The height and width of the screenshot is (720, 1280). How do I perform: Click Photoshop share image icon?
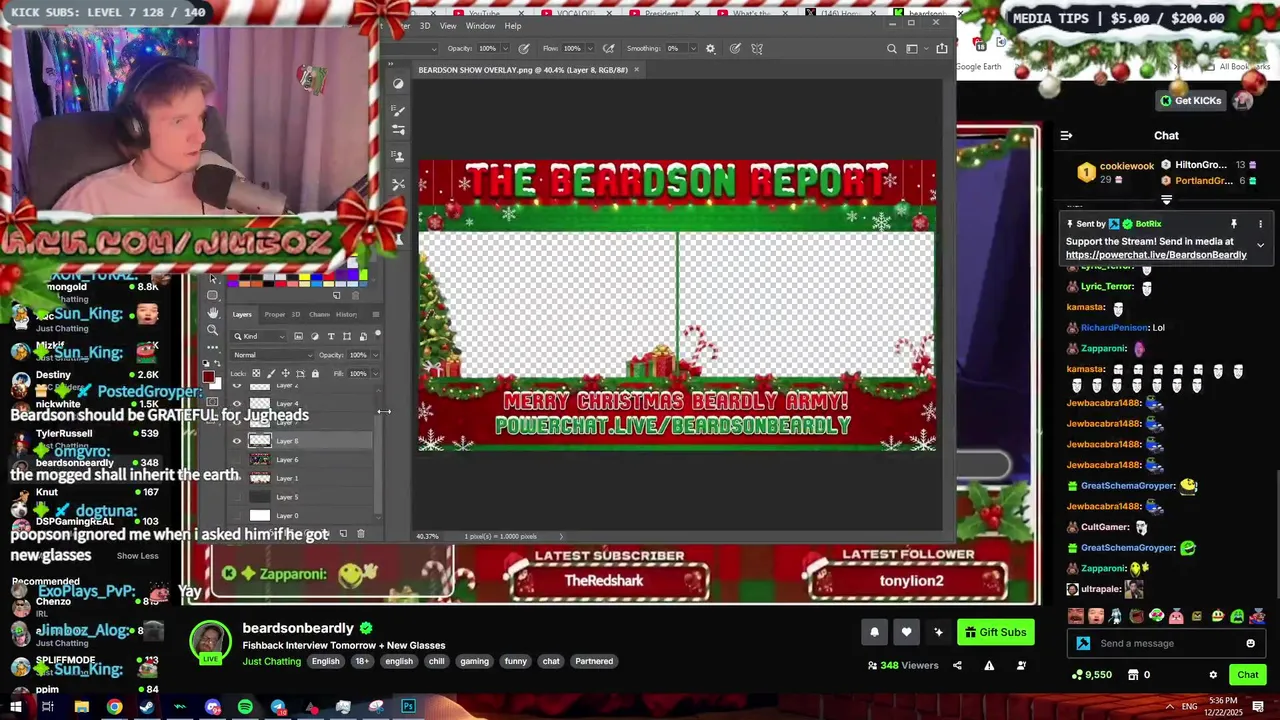942,48
